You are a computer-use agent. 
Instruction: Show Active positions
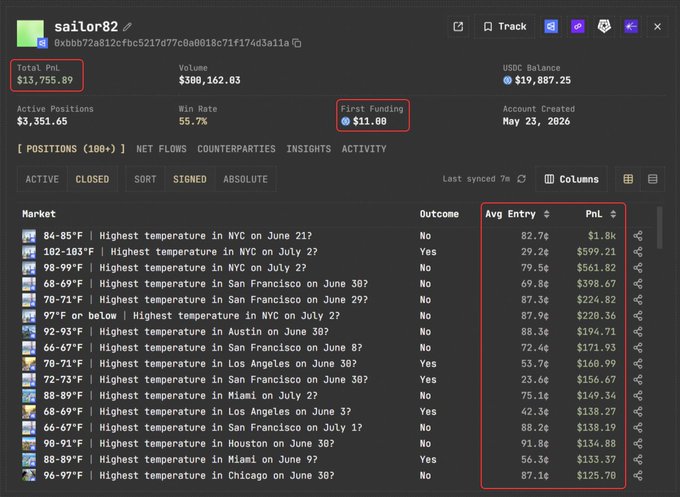42,179
